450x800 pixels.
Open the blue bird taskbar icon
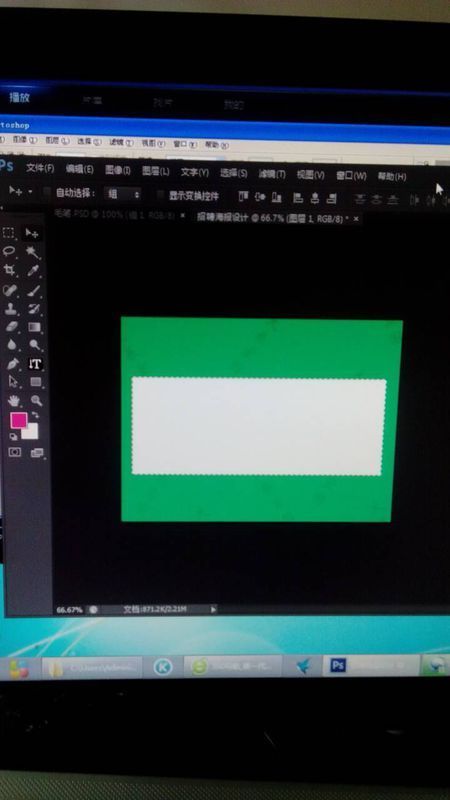coord(304,666)
